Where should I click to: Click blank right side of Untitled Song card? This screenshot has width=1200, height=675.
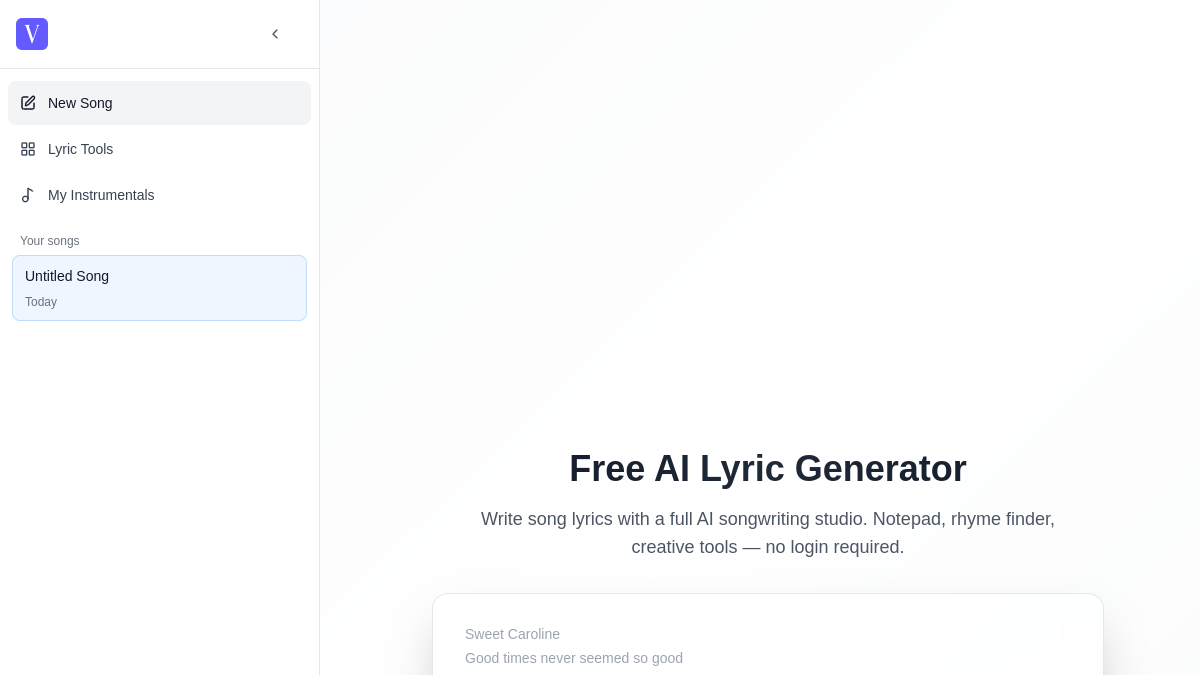pos(230,288)
